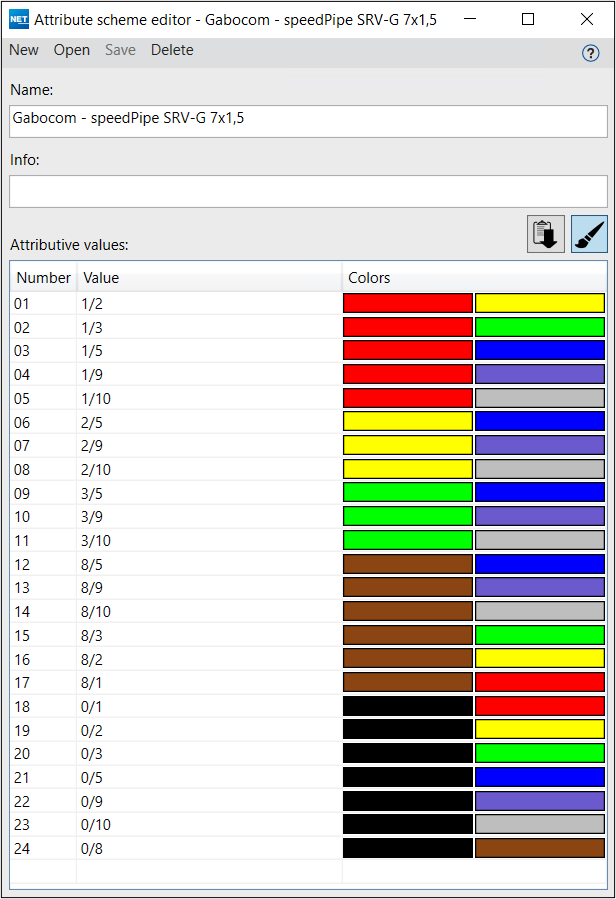Click the Value column header
The height and width of the screenshot is (899, 616).
pyautogui.click(x=209, y=277)
